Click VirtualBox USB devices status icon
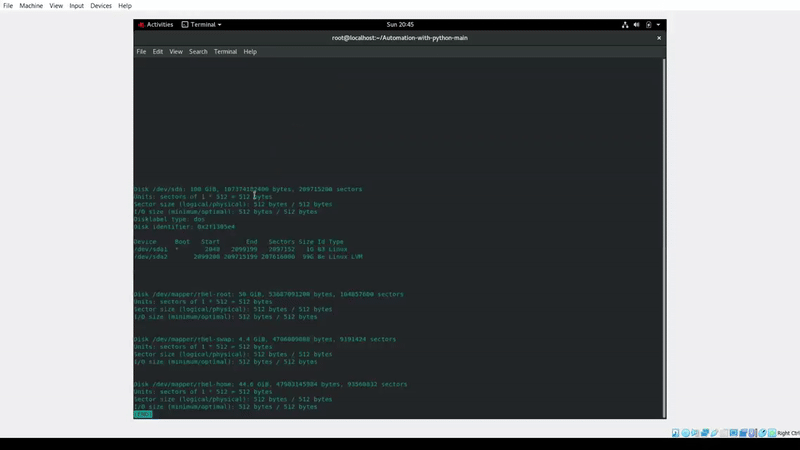The height and width of the screenshot is (450, 800). (x=714, y=433)
